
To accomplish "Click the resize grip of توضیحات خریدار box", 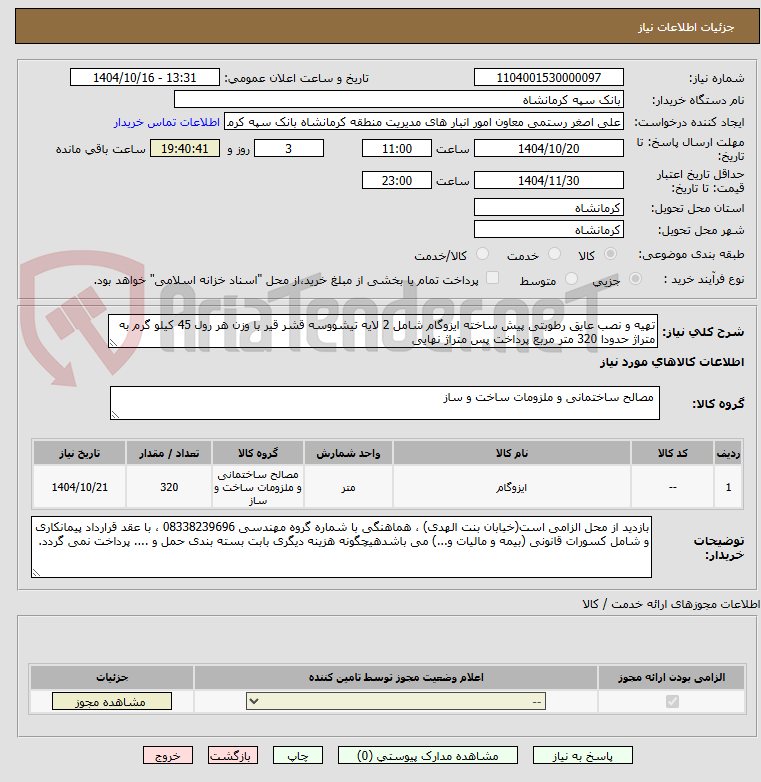I will [x=36, y=573].
